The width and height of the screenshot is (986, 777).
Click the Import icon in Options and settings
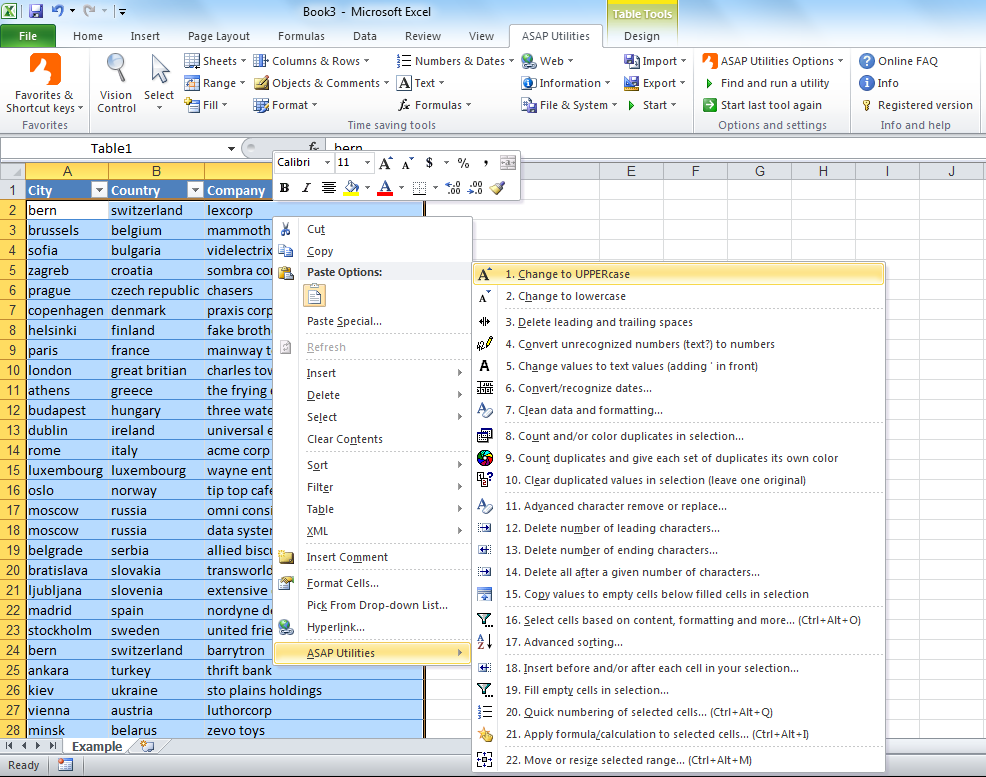point(633,60)
